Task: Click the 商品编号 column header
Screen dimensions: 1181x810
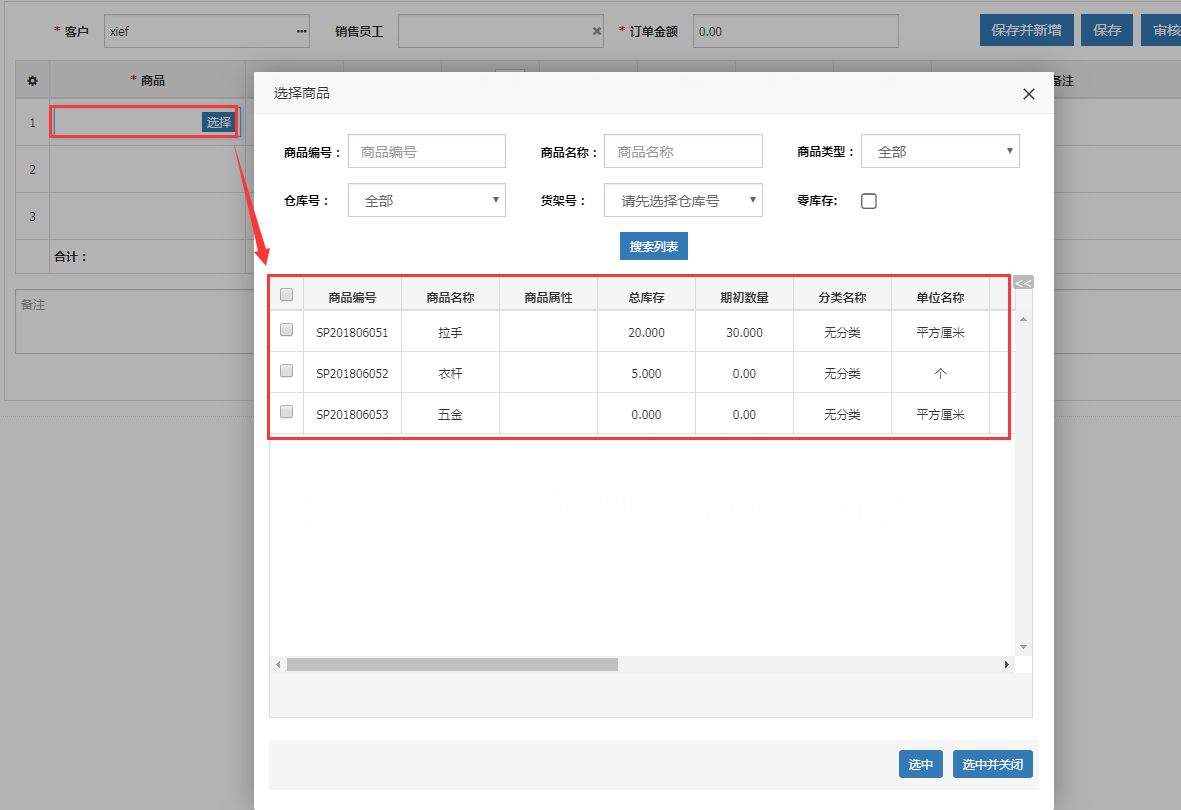Action: coord(352,298)
